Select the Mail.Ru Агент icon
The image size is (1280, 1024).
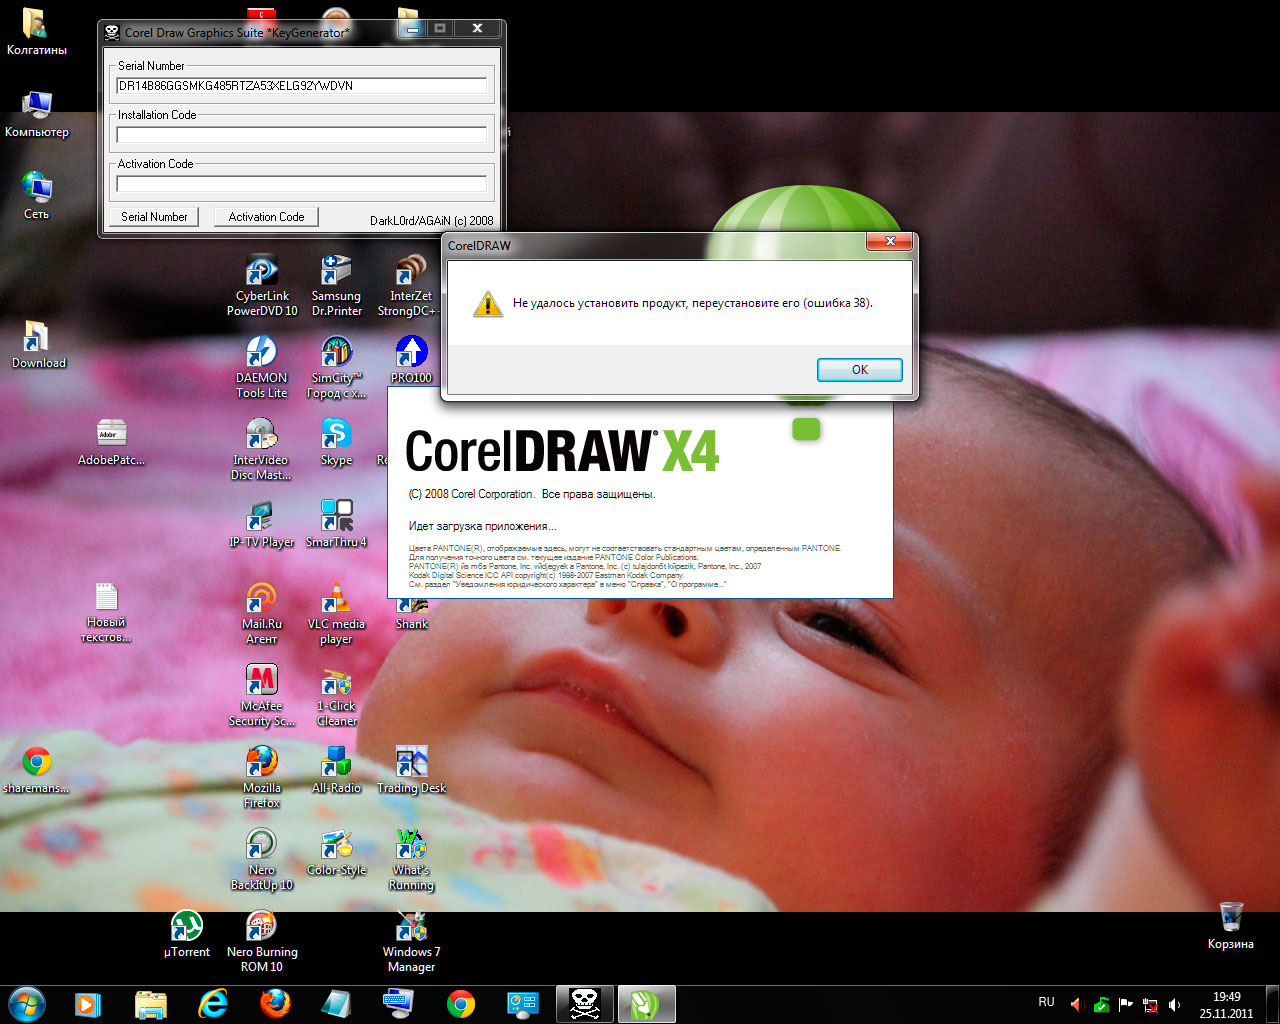[262, 613]
